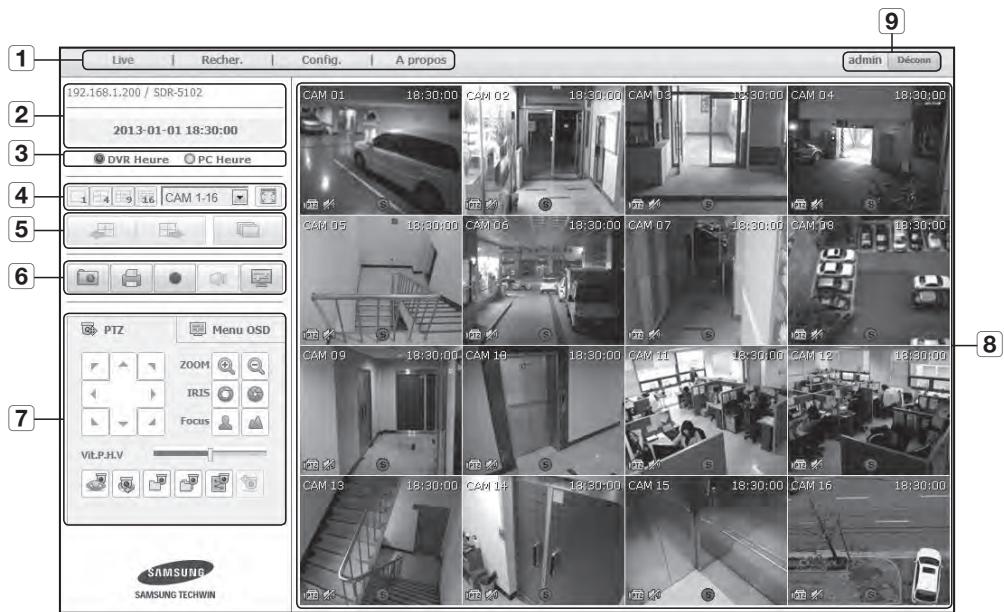Click the S status icon on CAM 02
The height and width of the screenshot is (612, 1004).
point(546,204)
